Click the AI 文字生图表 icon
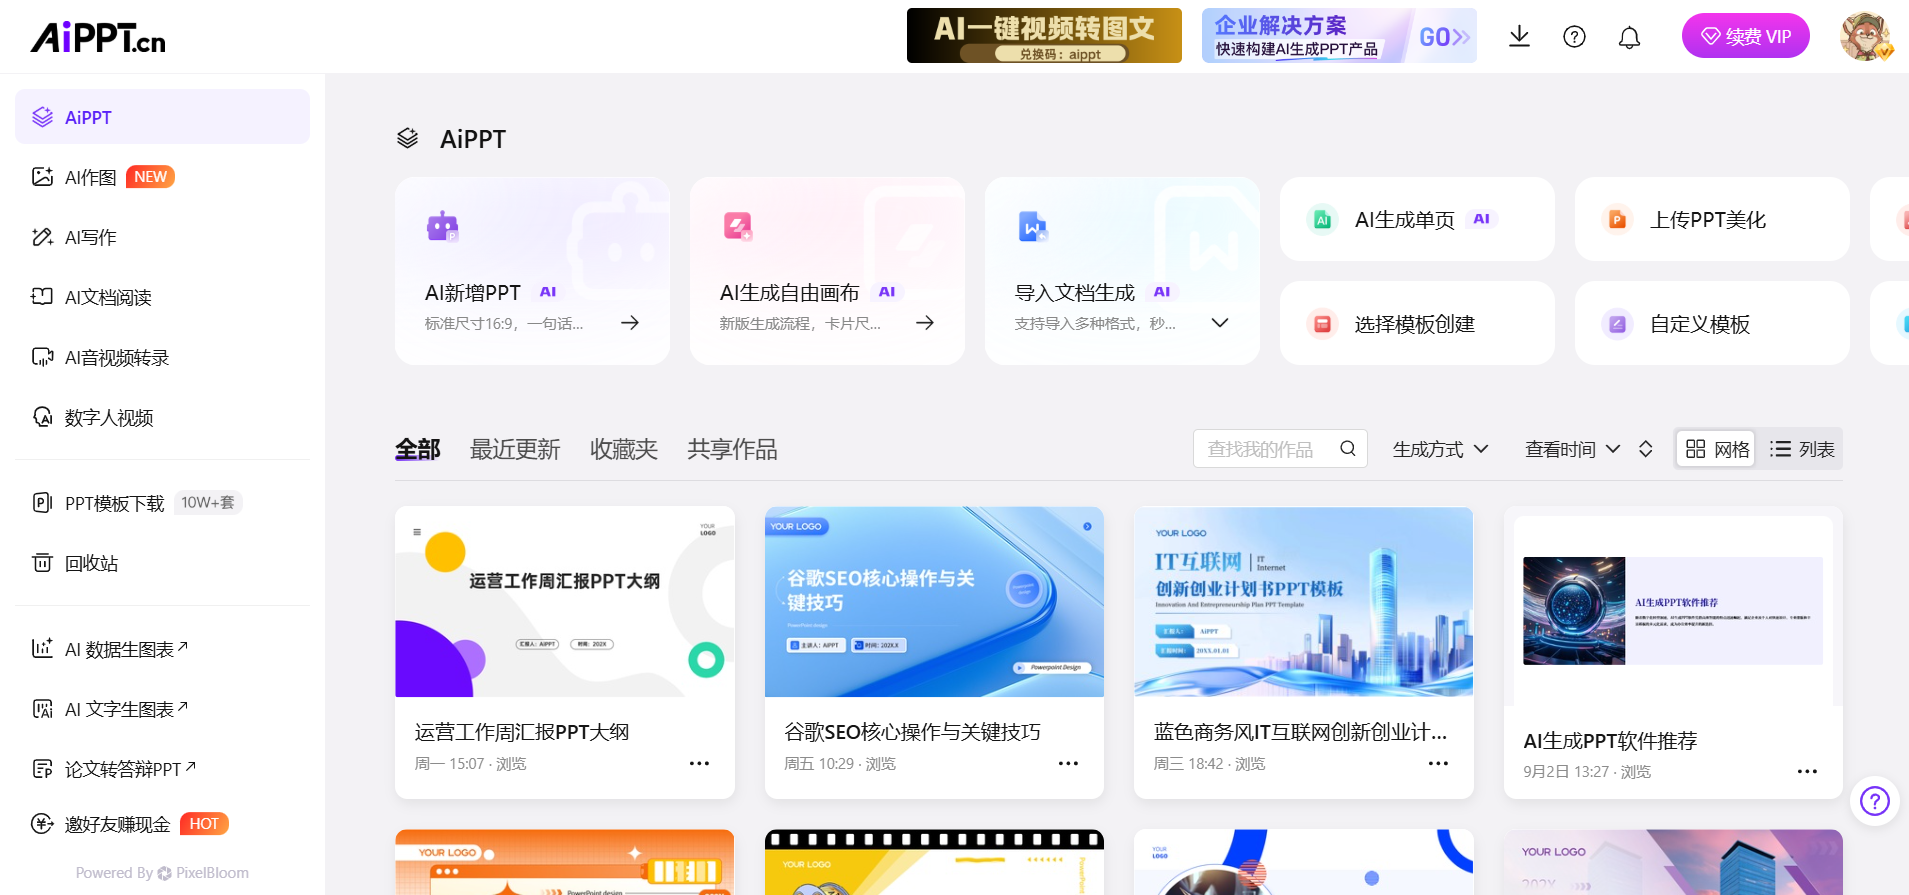Viewport: 1909px width, 895px height. pyautogui.click(x=42, y=708)
